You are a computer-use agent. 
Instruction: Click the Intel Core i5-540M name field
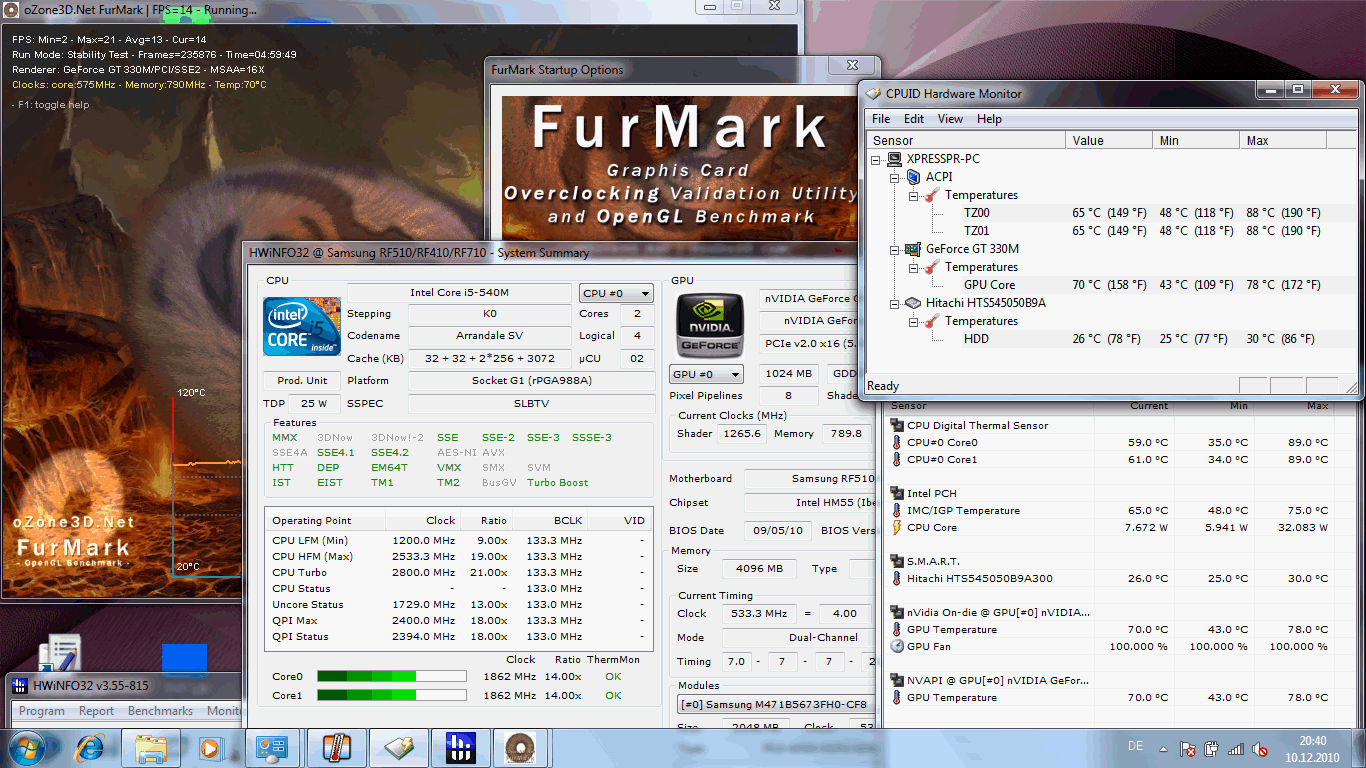[x=459, y=293]
